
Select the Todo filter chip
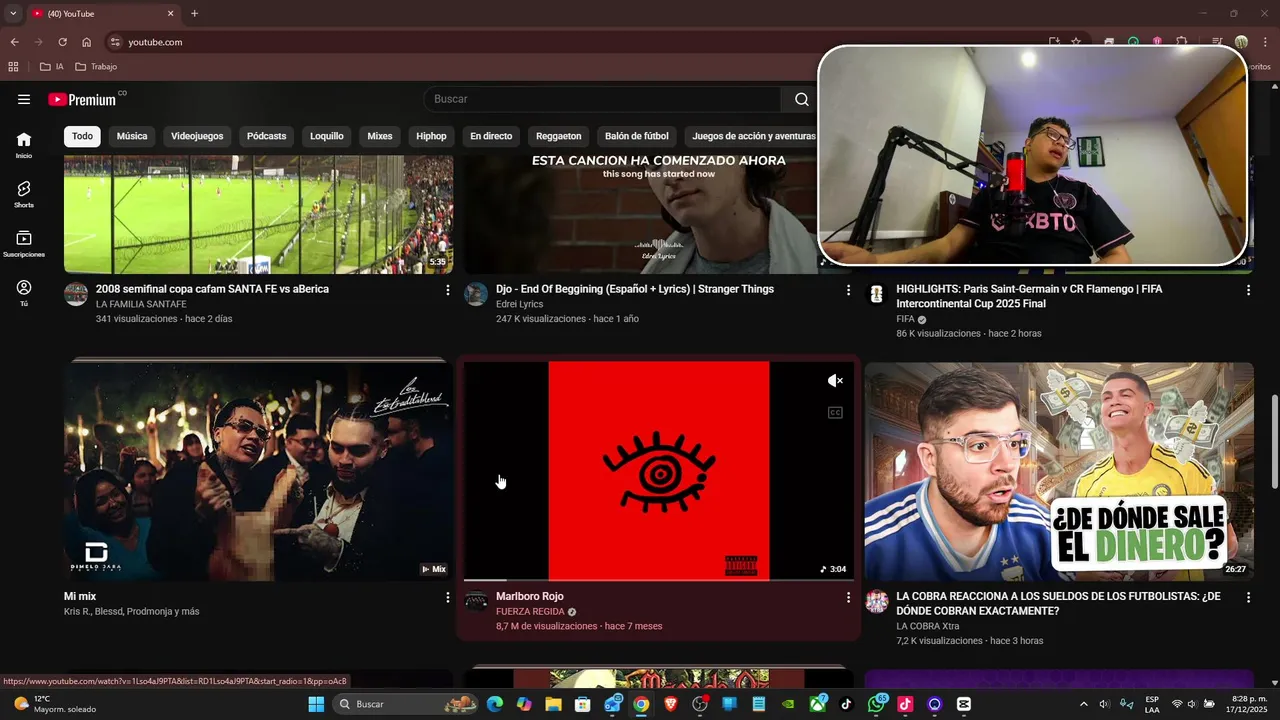click(82, 136)
